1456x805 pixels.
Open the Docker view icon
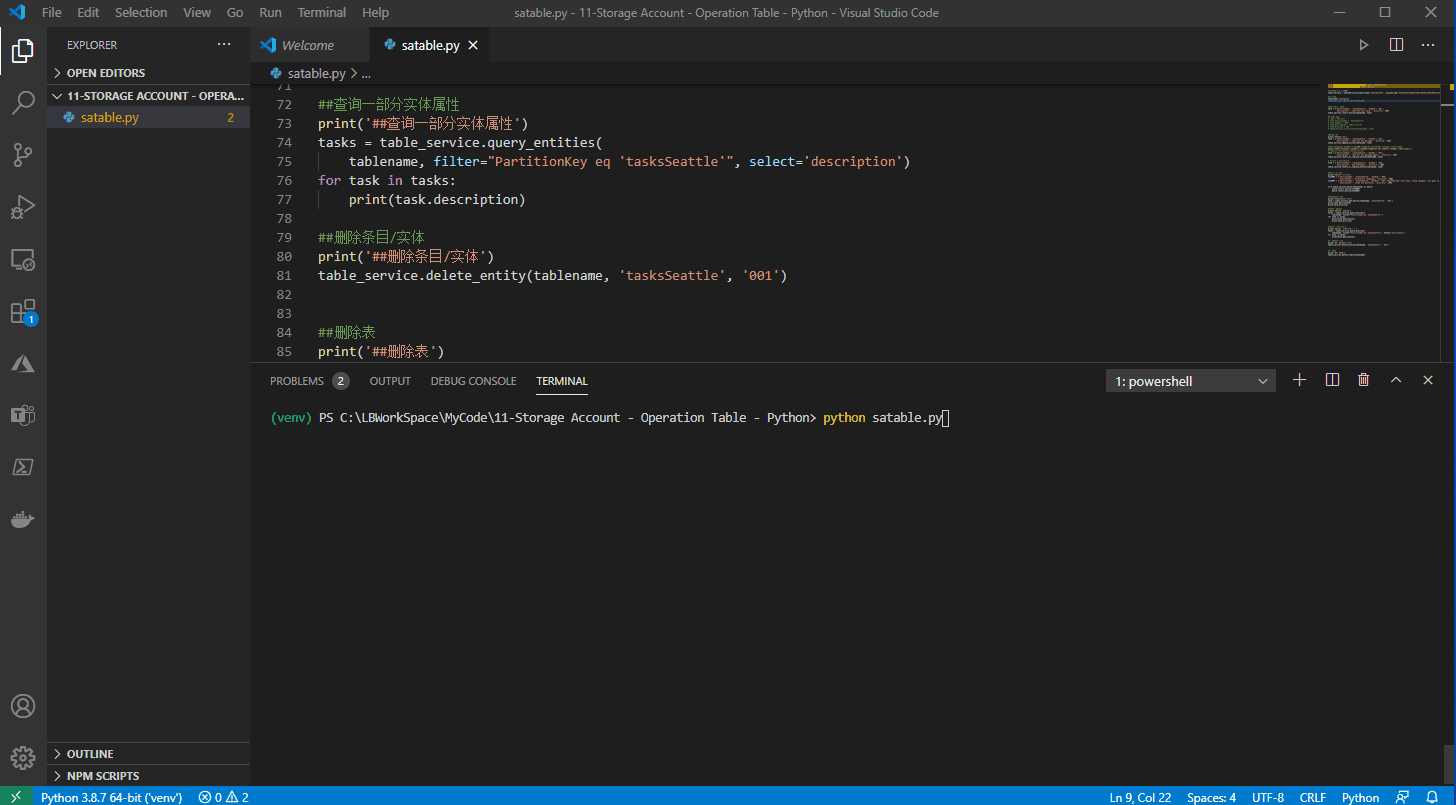(23, 519)
